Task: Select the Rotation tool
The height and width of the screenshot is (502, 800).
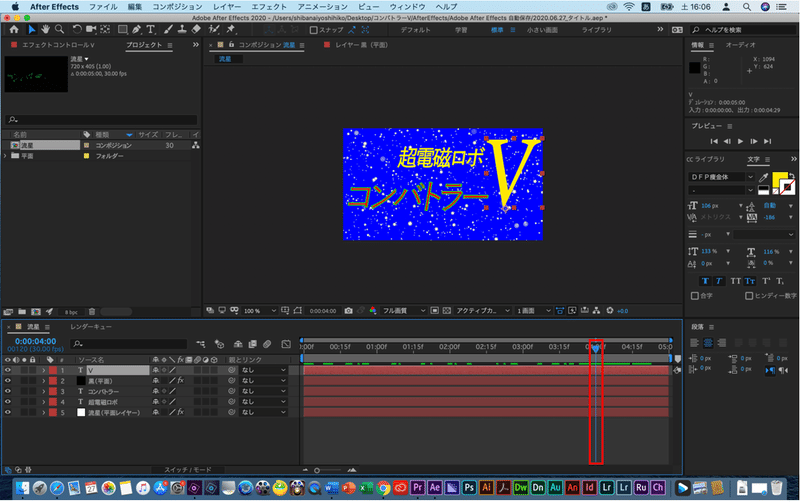Action: (77, 30)
